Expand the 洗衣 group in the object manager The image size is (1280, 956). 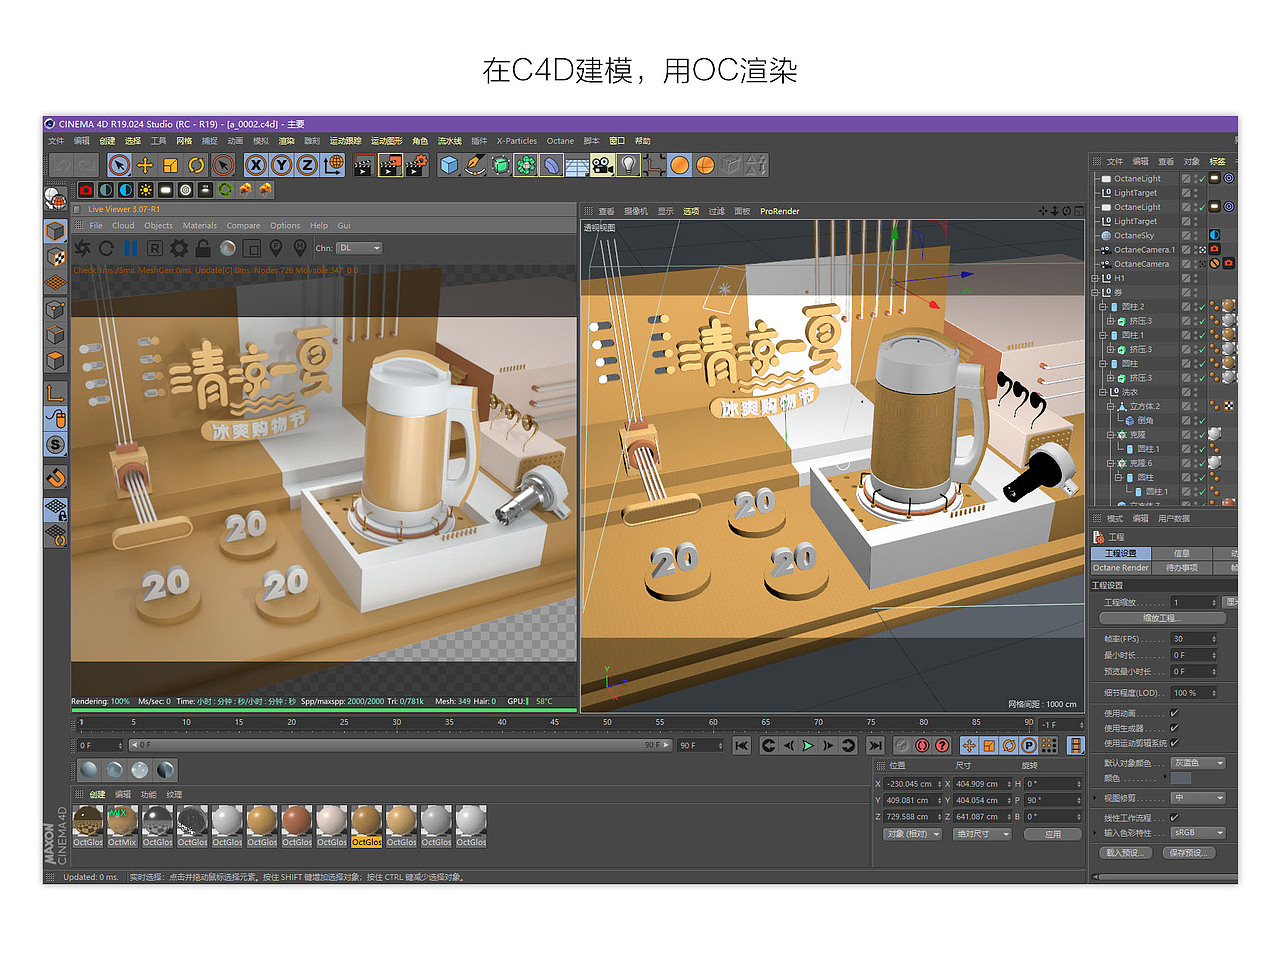(x=1103, y=393)
